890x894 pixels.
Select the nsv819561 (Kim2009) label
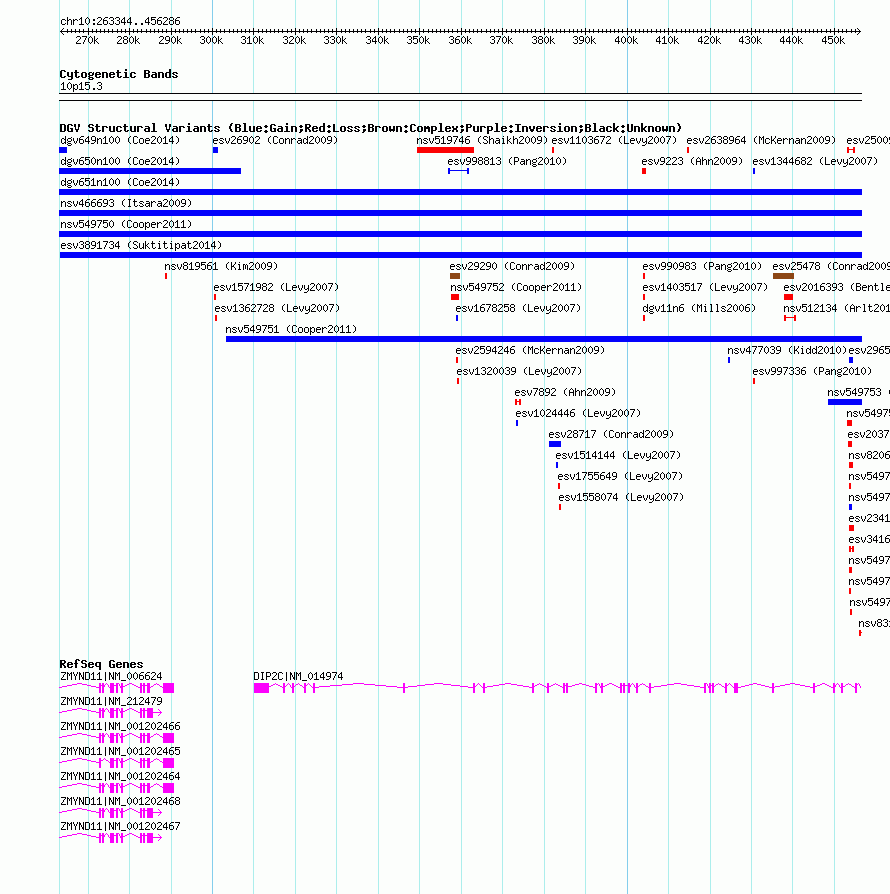[x=221, y=266]
